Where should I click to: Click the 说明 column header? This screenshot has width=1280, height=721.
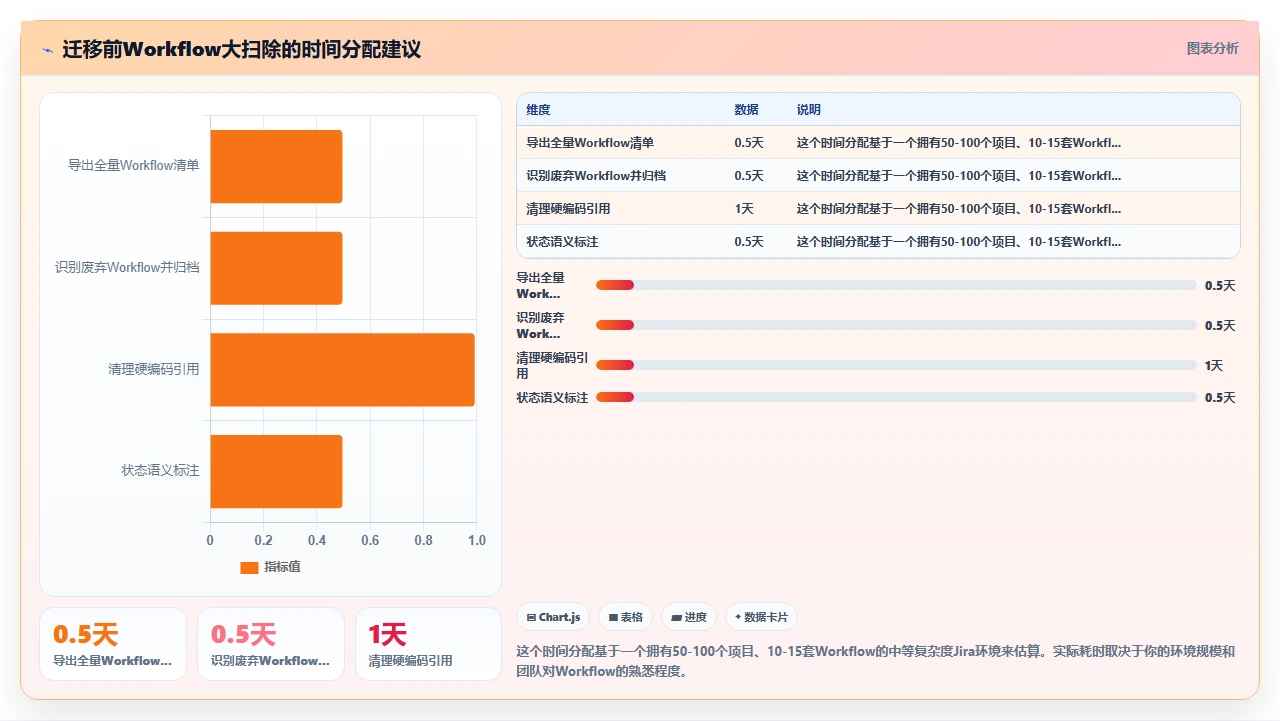click(808, 110)
